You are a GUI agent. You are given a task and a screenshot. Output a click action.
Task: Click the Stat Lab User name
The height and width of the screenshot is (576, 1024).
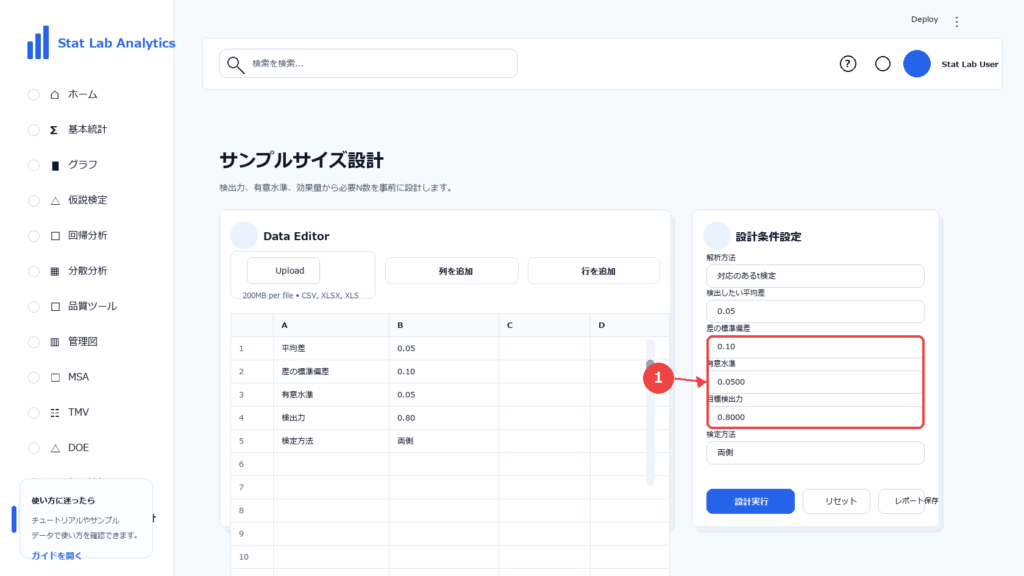pos(969,64)
